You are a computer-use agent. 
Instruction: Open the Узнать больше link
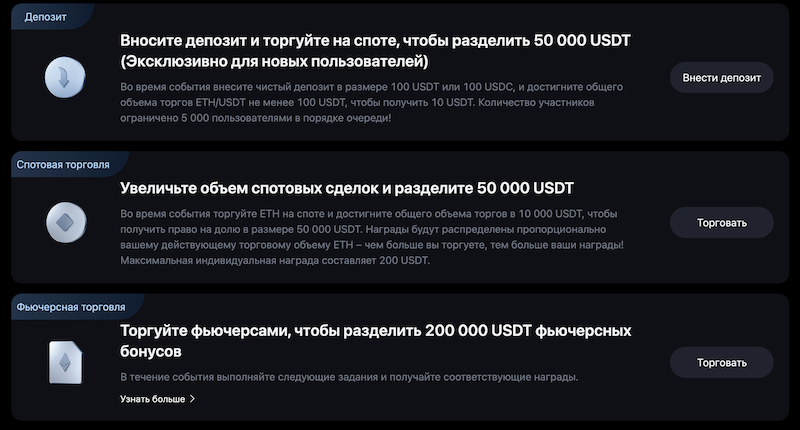[152, 399]
